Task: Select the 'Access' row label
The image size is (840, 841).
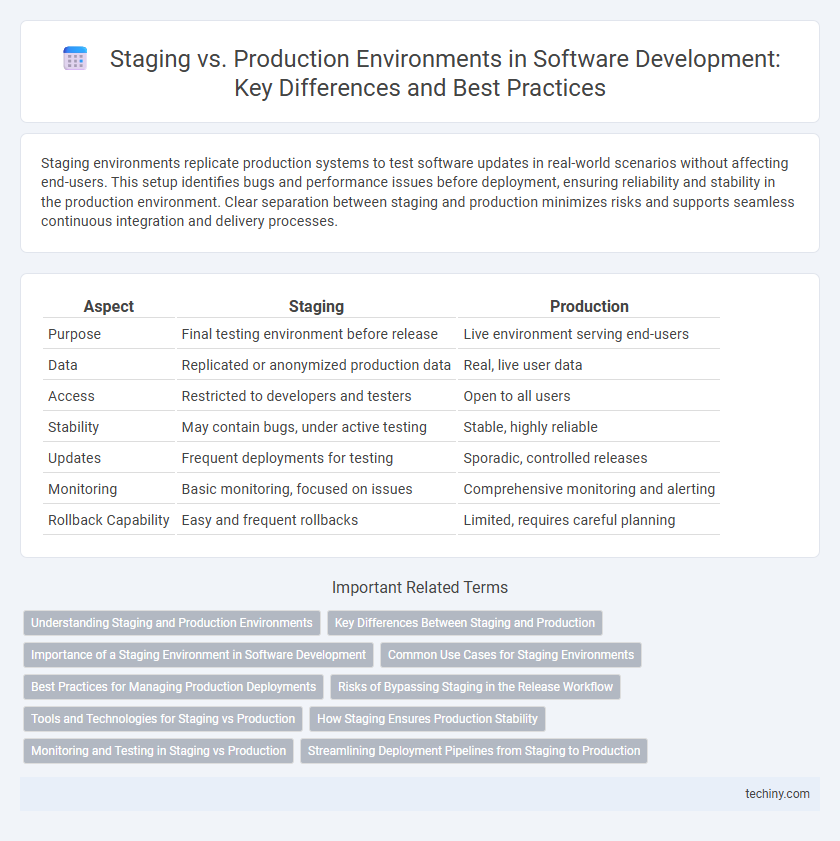Action: [x=71, y=396]
